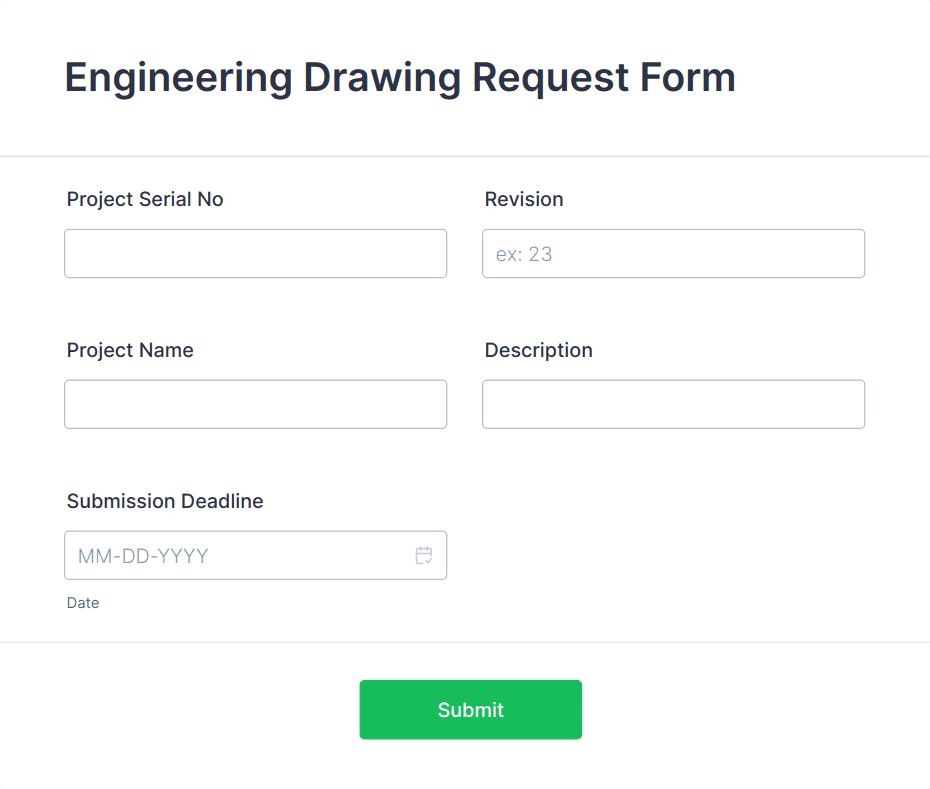This screenshot has height=789, width=930.
Task: Click the 'Project Serial No' field label
Action: (x=145, y=199)
